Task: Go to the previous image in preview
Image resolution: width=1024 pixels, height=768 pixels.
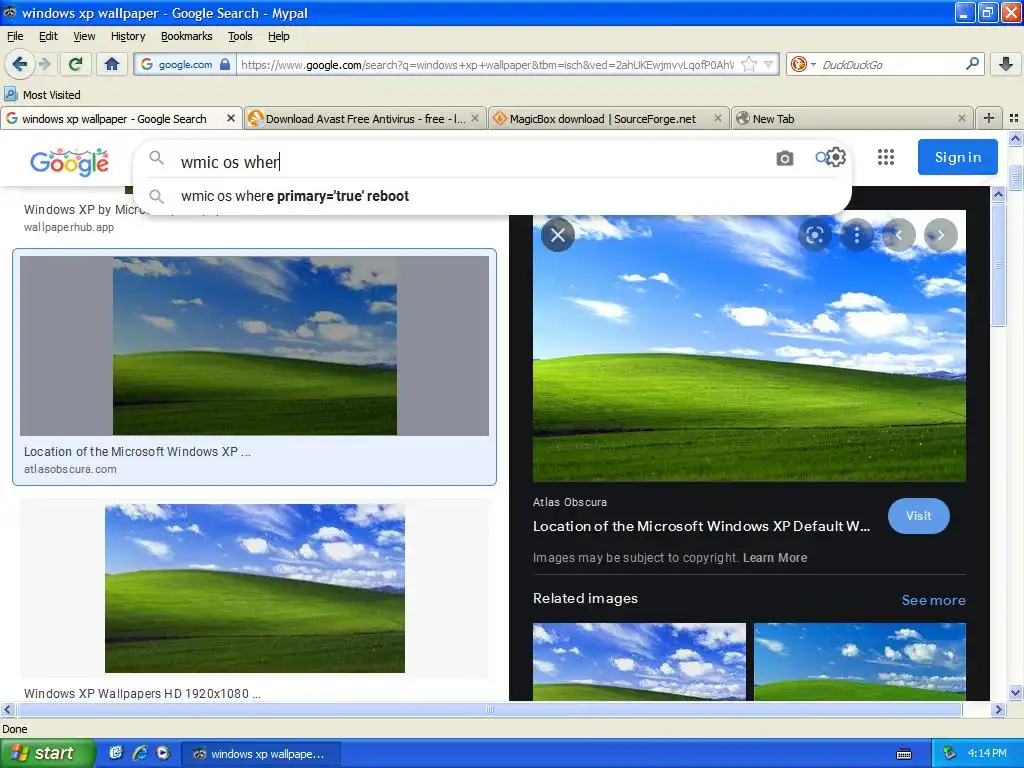Action: 899,235
